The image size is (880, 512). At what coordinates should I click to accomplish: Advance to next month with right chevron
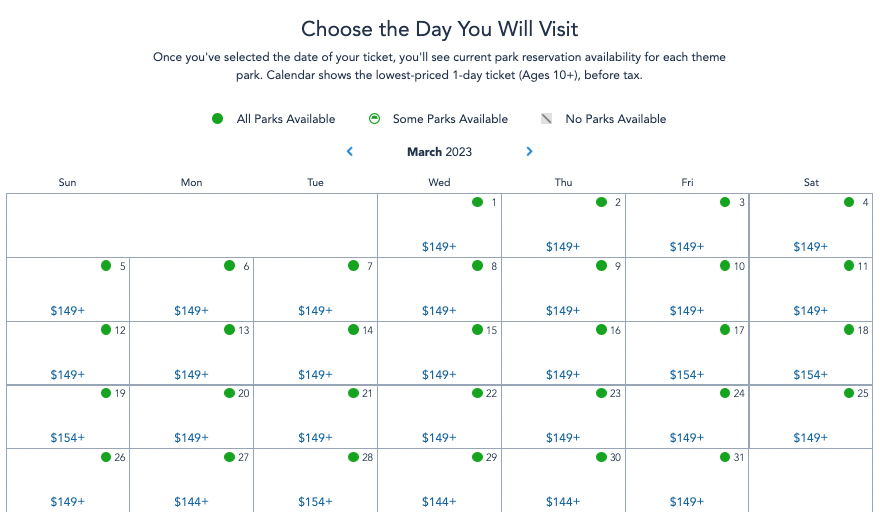[529, 152]
